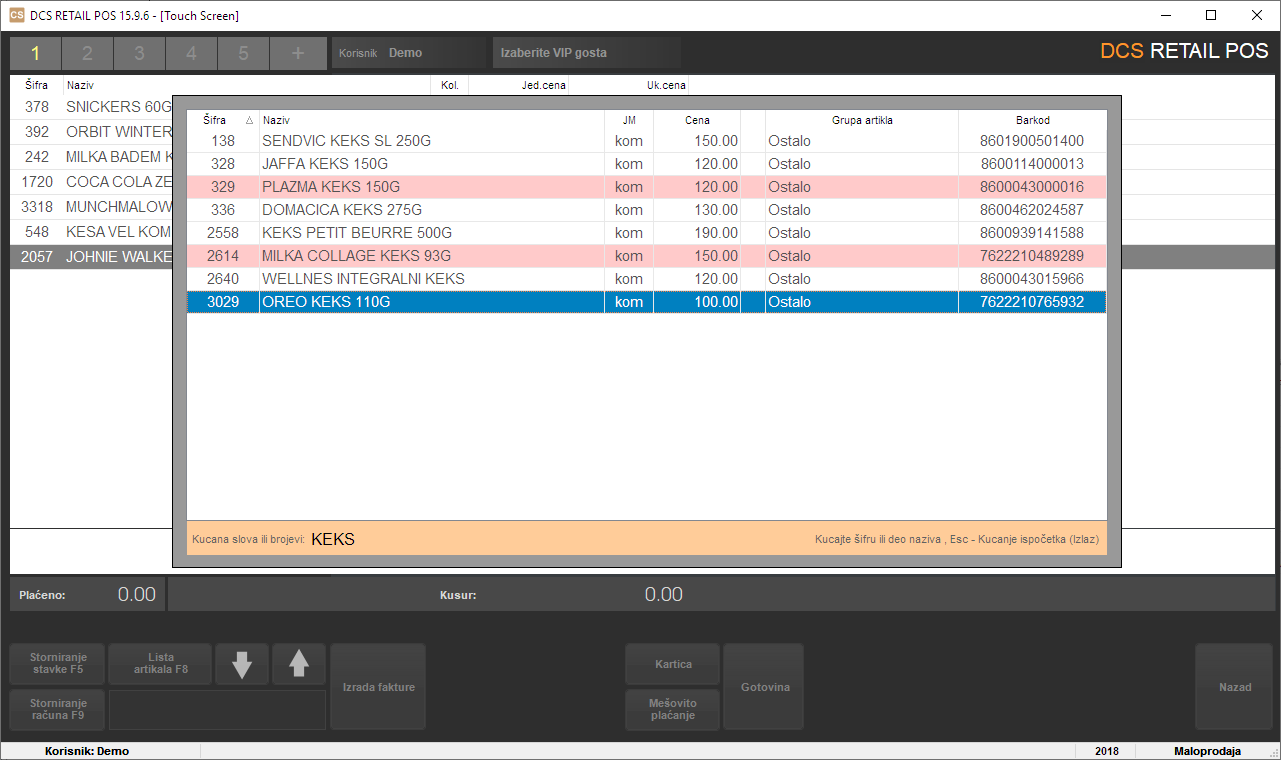Switch to receipt tab 2
This screenshot has width=1281, height=760.
88,53
